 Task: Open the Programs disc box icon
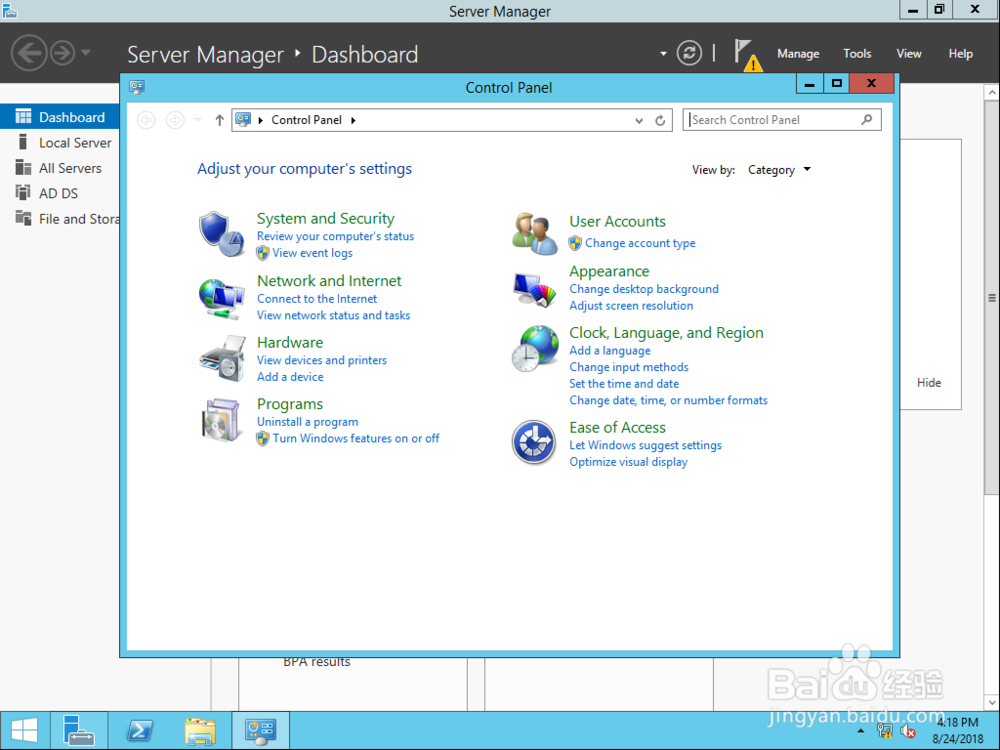[221, 420]
